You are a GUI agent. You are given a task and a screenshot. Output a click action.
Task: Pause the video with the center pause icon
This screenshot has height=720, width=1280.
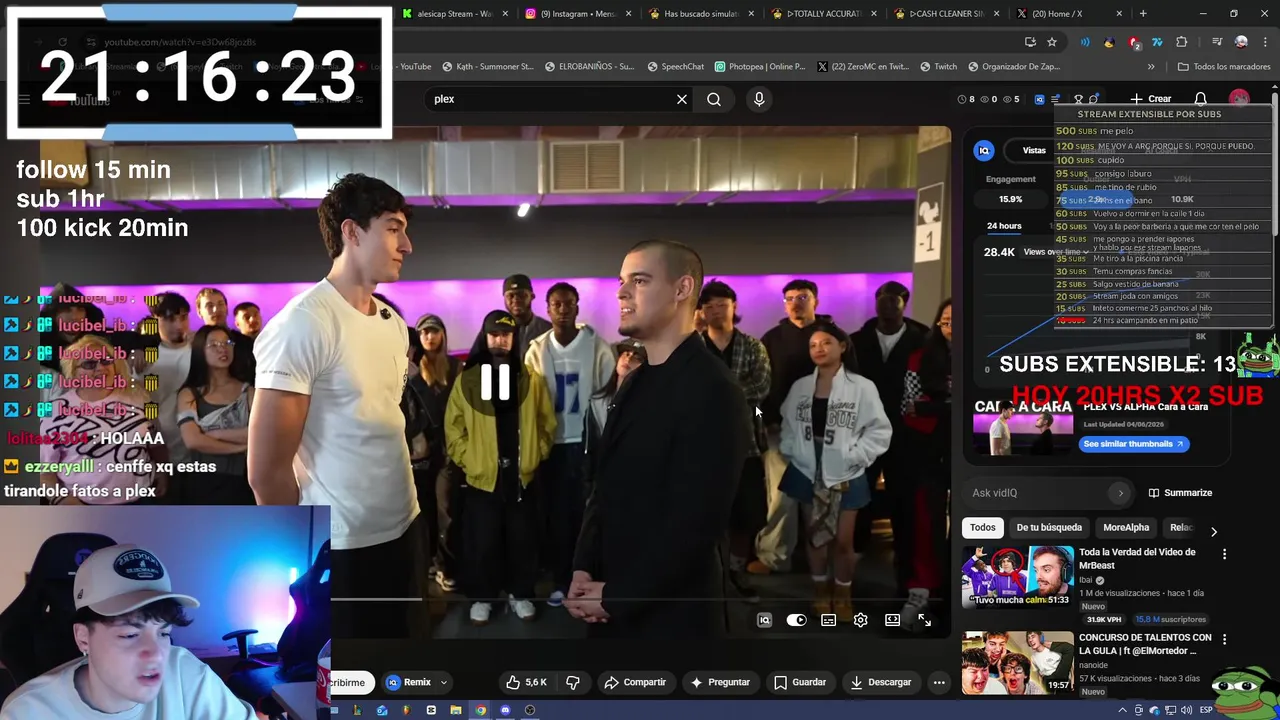[x=495, y=383]
